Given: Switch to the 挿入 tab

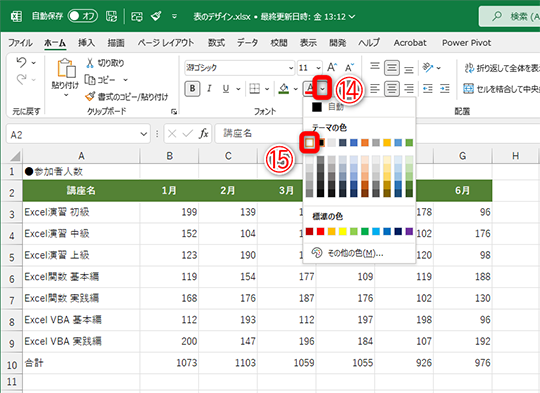Looking at the screenshot, I should click(86, 43).
